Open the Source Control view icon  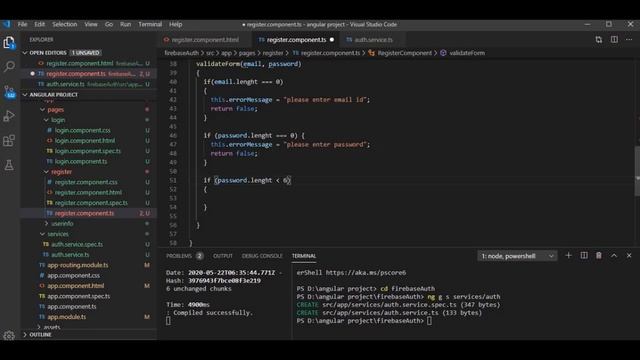9,91
